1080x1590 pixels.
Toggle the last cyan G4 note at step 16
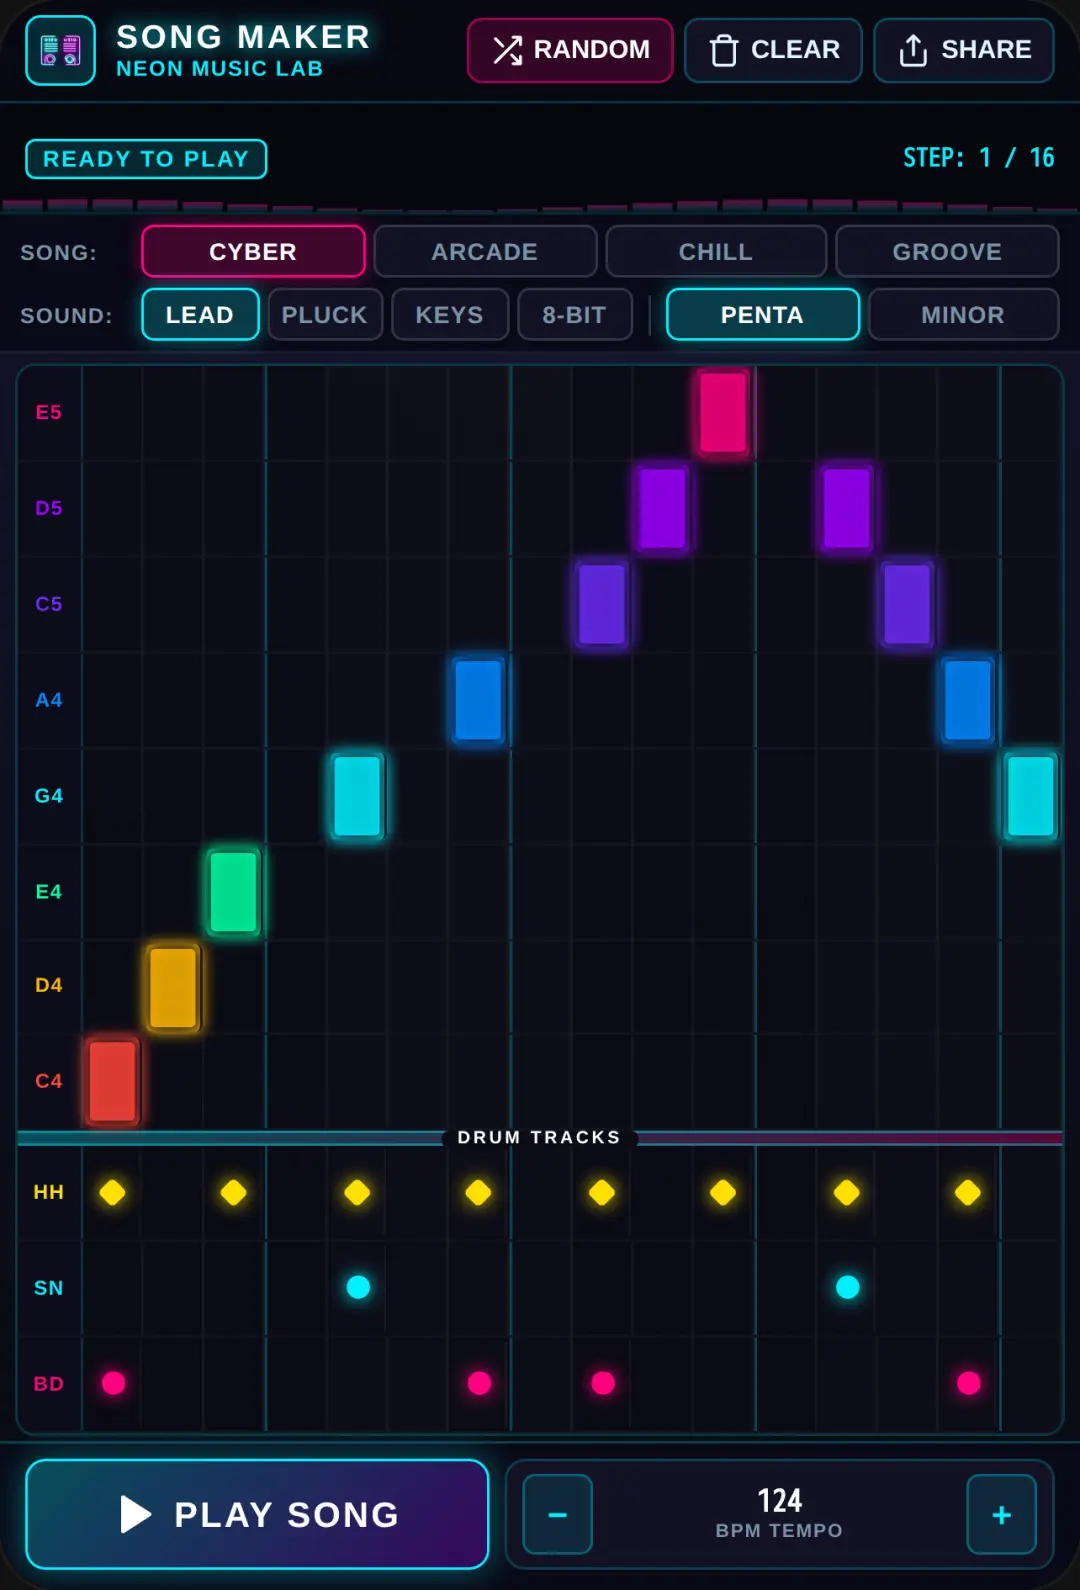pos(1031,796)
